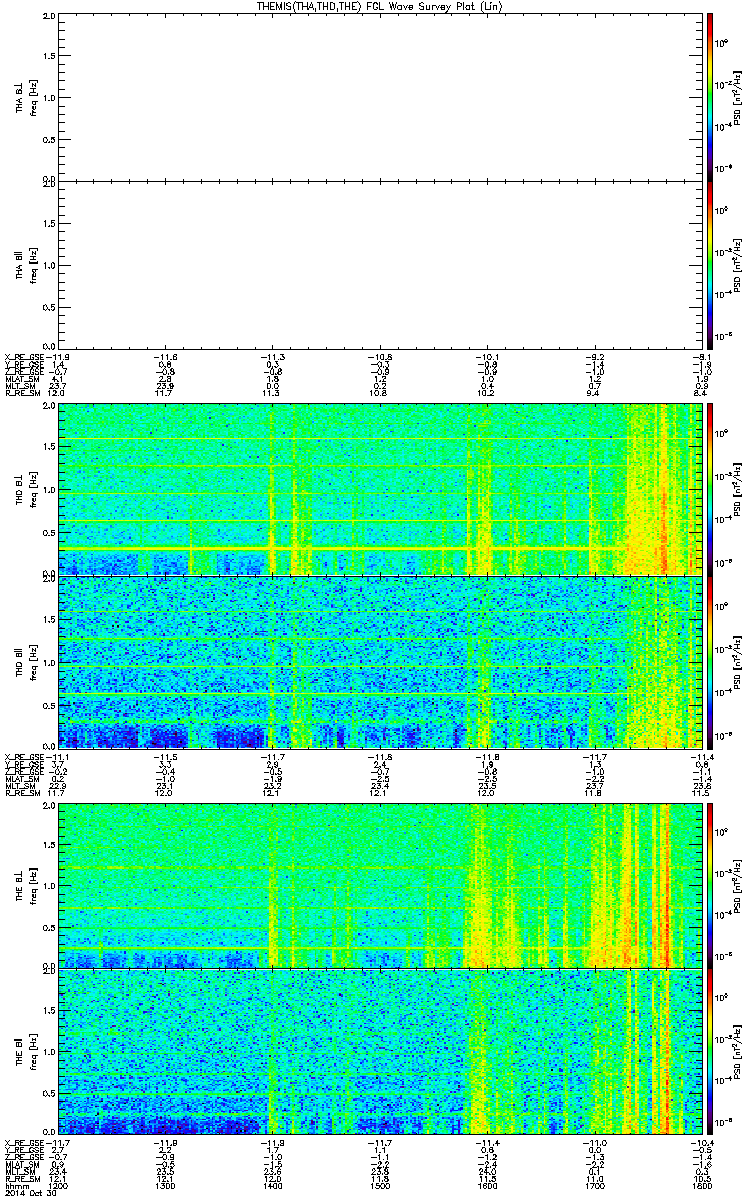Select the THE BII panel color bar
Image resolution: width=750 pixels, height=1200 pixels.
pyautogui.click(x=710, y=1051)
